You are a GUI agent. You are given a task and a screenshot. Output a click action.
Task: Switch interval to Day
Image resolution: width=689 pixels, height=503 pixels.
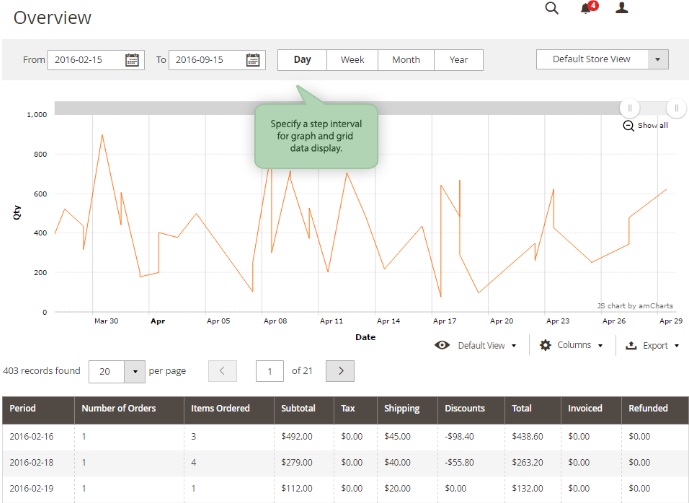[x=302, y=60]
